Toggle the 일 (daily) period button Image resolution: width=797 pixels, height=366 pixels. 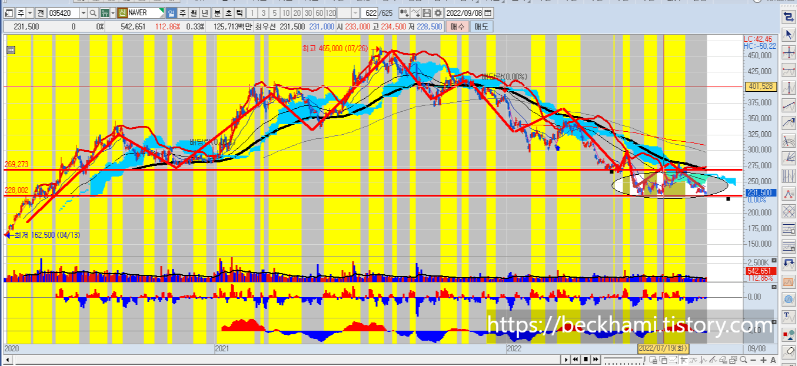tap(171, 13)
